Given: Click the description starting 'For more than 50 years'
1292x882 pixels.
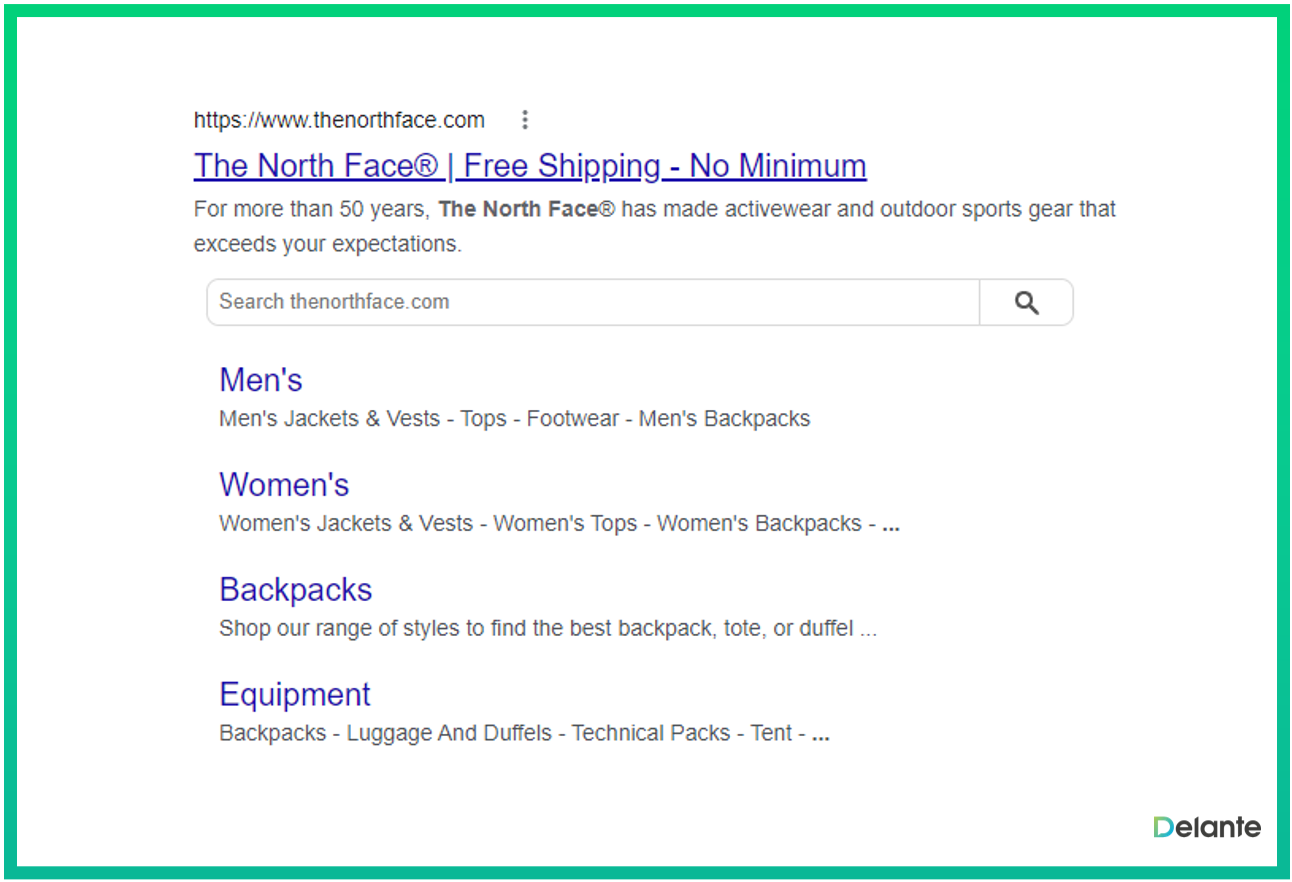Looking at the screenshot, I should coord(655,226).
